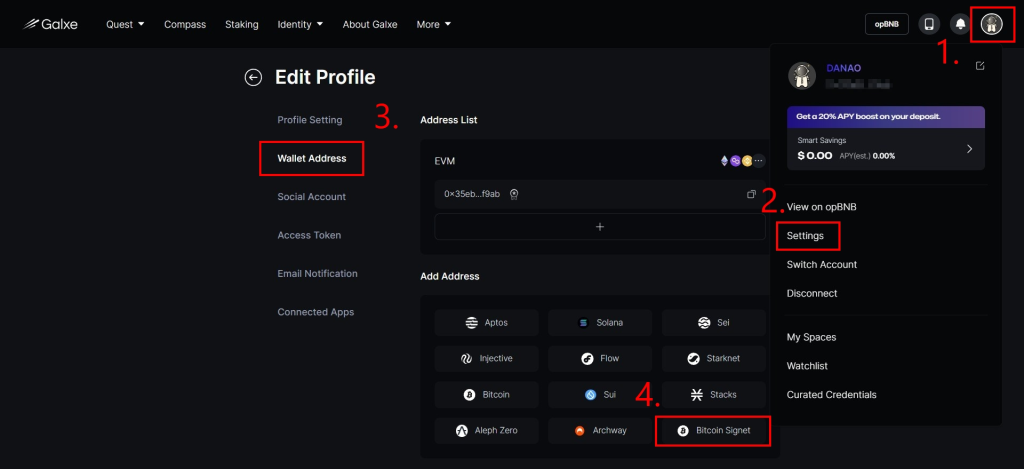Choose Settings from the profile menu
The image size is (1024, 469).
[806, 236]
